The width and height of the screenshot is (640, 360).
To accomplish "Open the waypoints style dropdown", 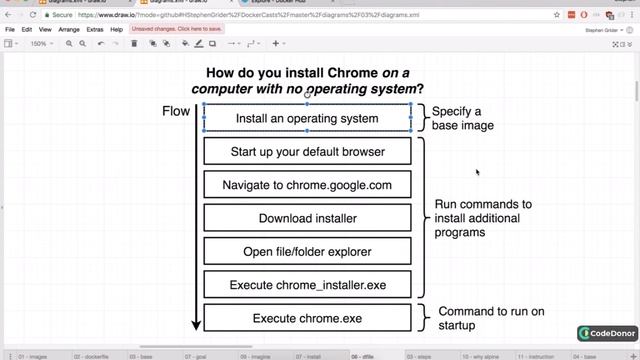I will point(254,43).
